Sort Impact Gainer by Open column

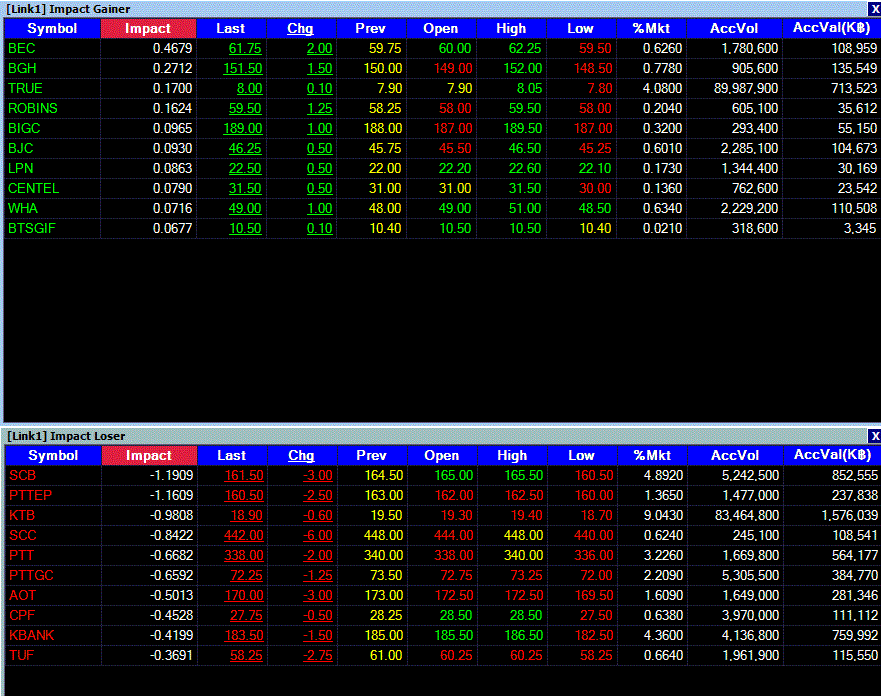[441, 29]
